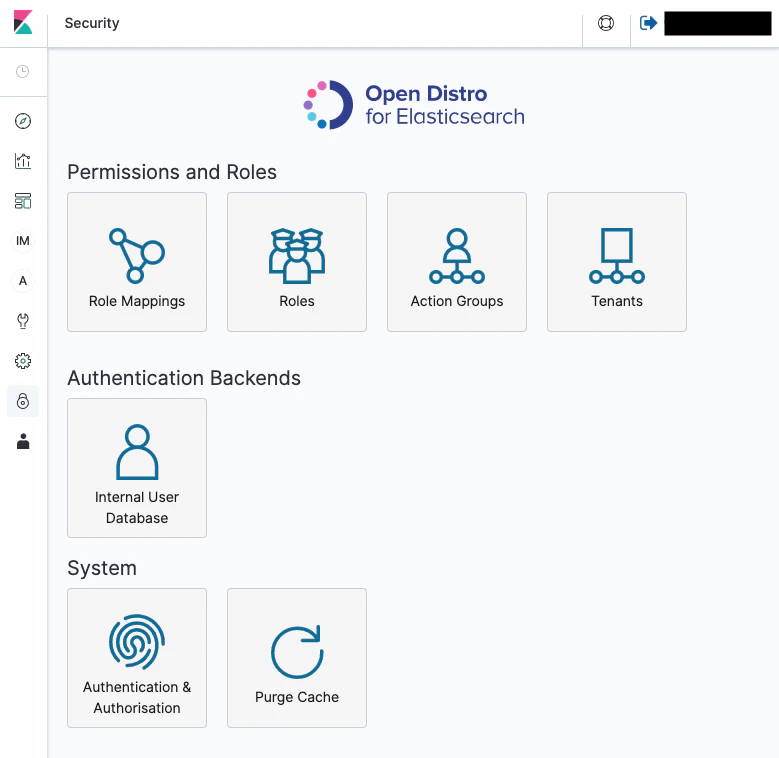Click the Open Distro for Elasticsearch logo
The height and width of the screenshot is (758, 779).
(x=413, y=105)
